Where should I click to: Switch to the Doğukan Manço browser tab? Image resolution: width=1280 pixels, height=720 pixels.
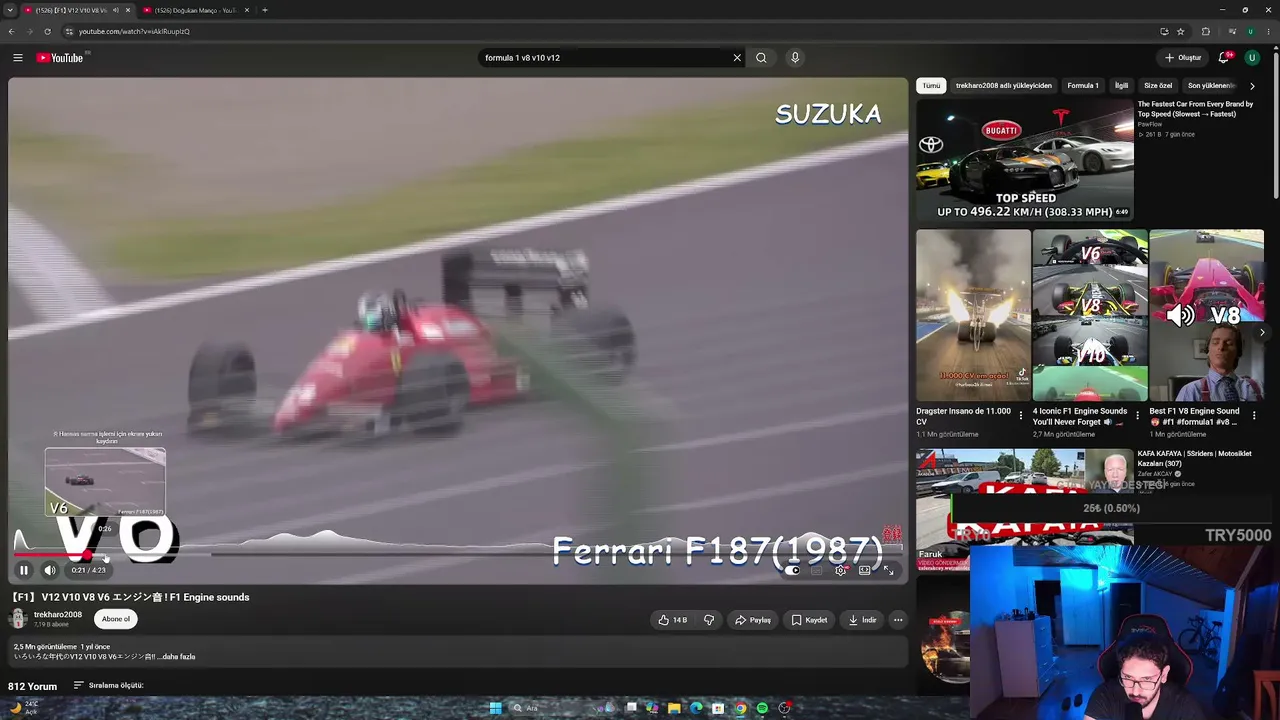[x=195, y=10]
